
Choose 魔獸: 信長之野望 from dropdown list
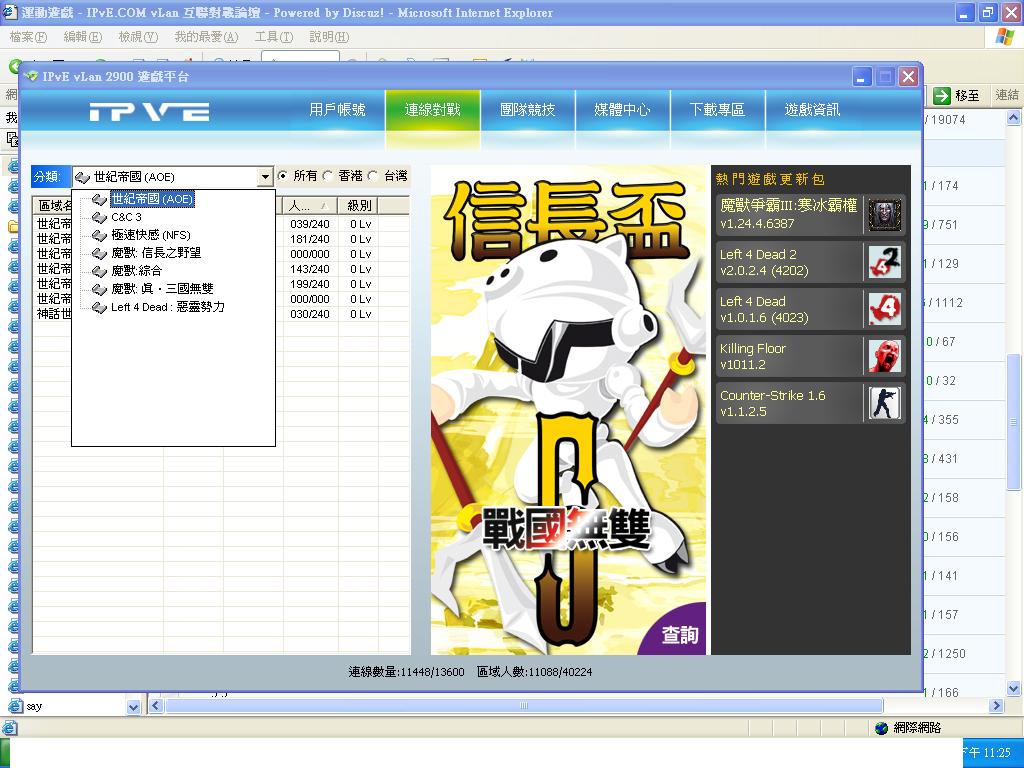pos(156,253)
